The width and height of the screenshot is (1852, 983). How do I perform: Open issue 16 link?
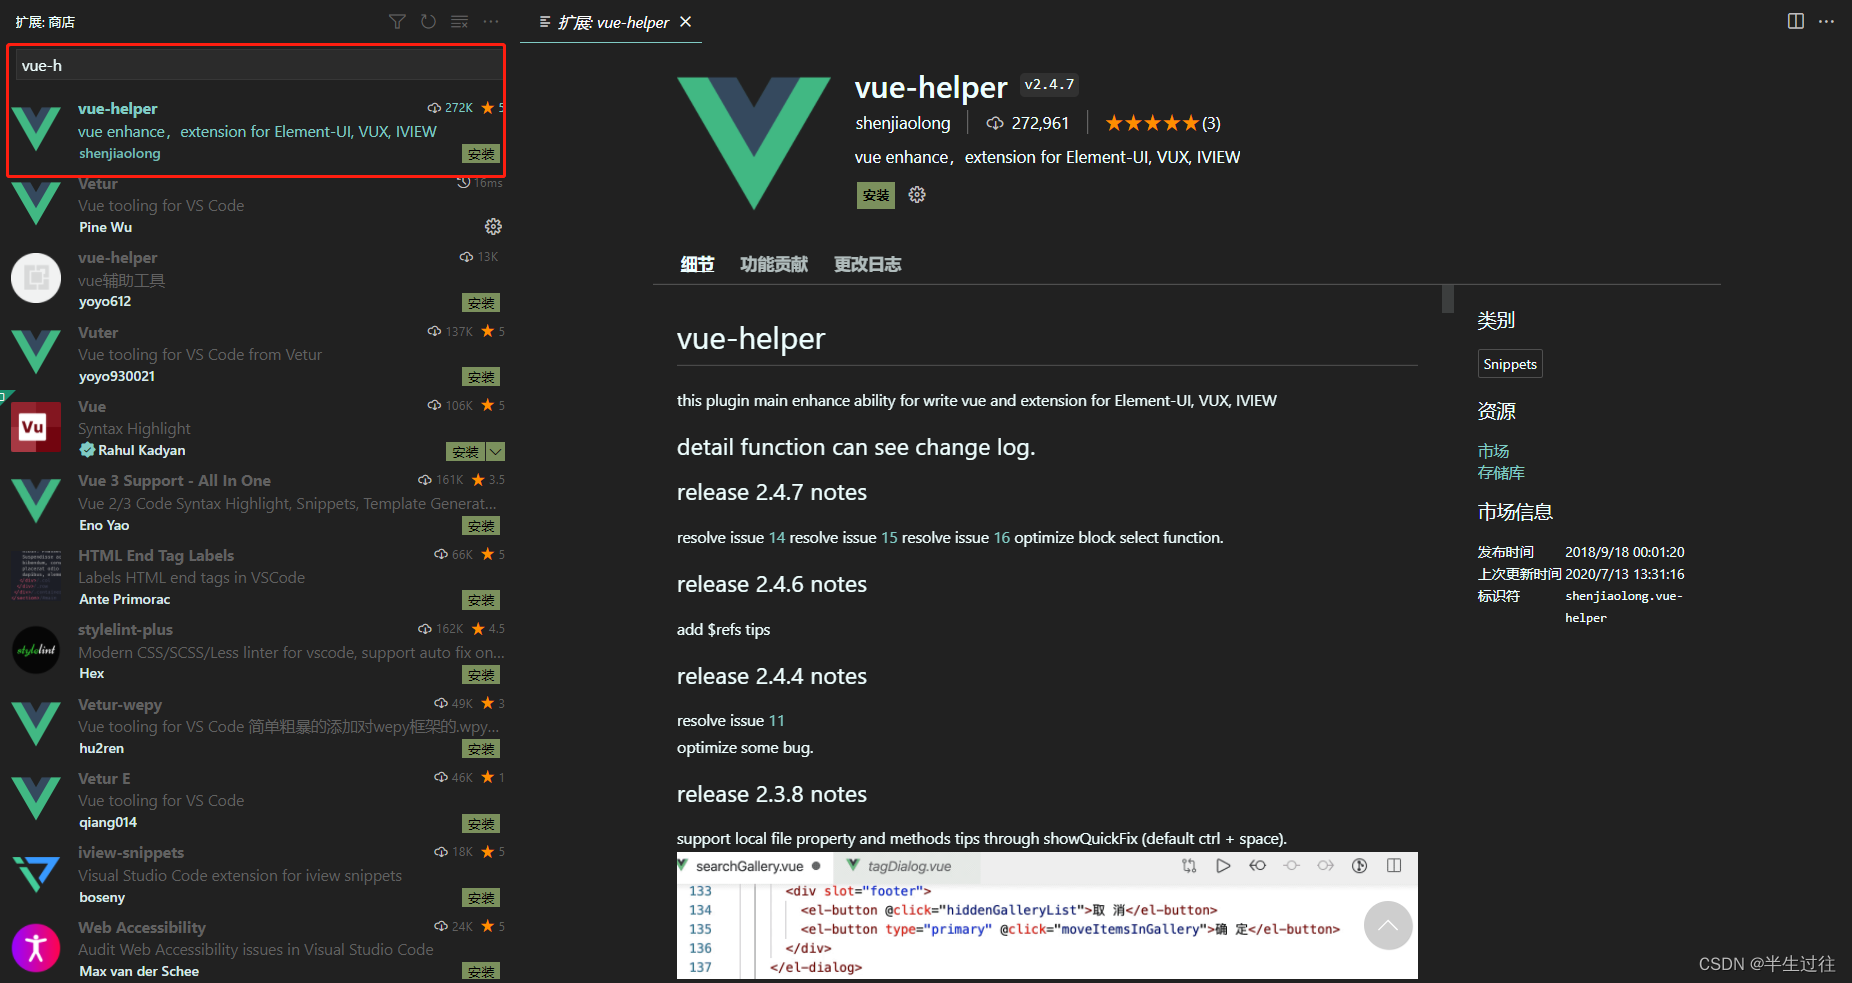click(1002, 538)
